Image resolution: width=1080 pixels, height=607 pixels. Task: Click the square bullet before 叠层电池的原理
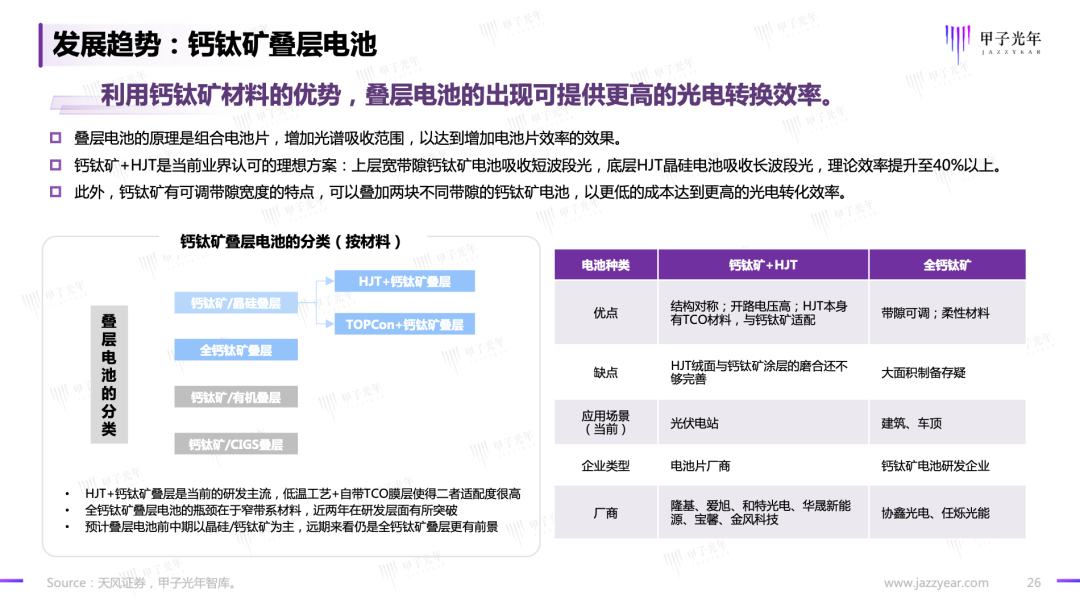click(x=56, y=138)
